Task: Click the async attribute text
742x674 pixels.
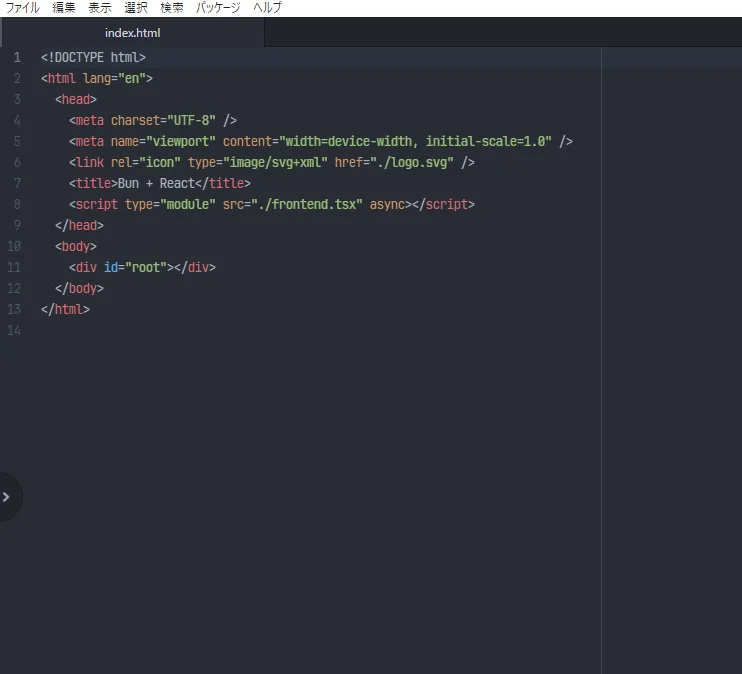Action: point(387,204)
